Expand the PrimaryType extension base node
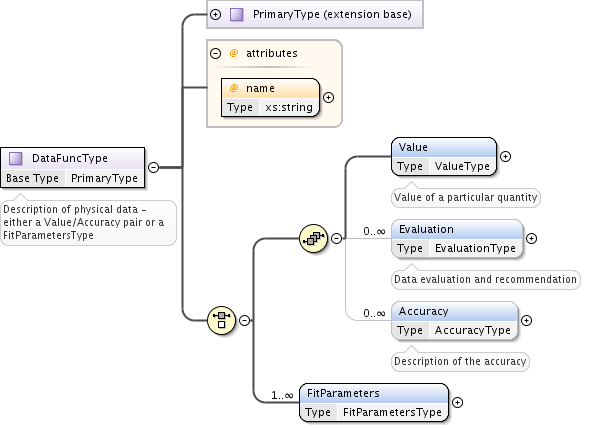This screenshot has height=428, width=589. click(x=215, y=15)
